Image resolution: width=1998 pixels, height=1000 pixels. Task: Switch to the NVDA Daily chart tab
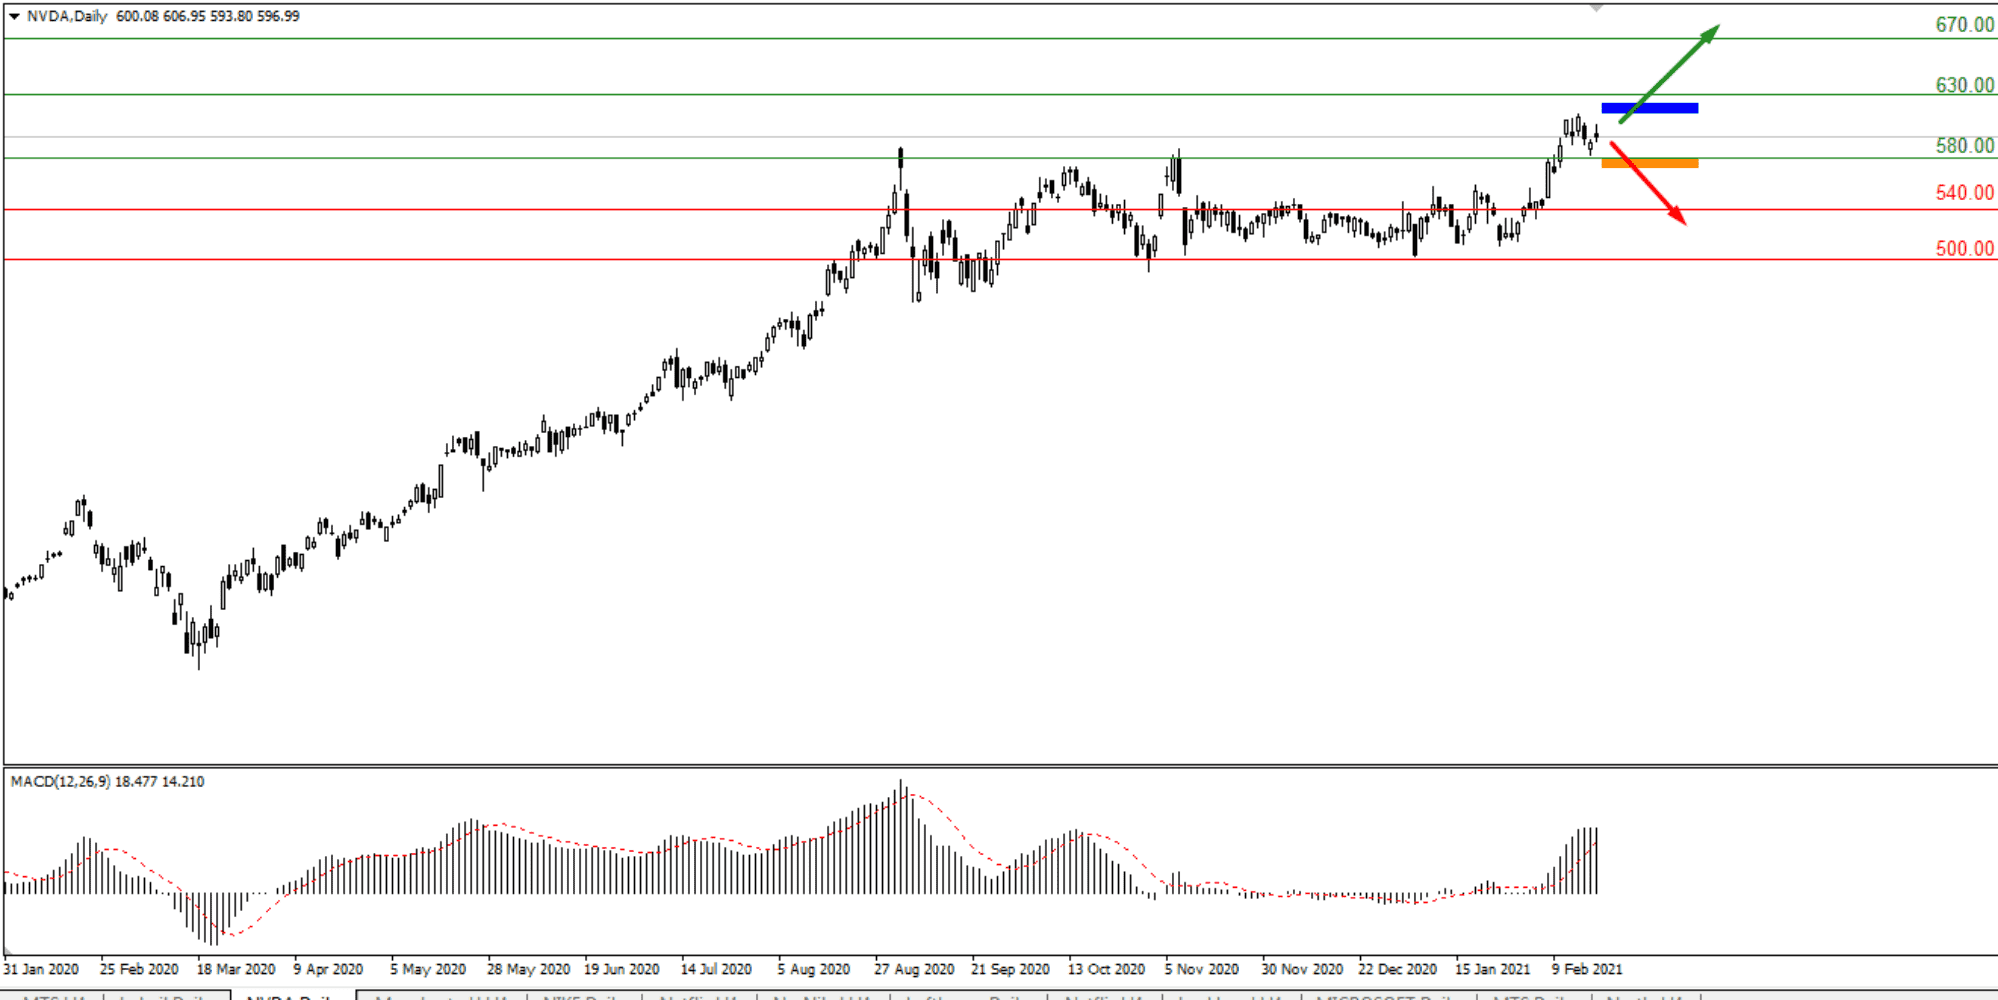tap(292, 996)
